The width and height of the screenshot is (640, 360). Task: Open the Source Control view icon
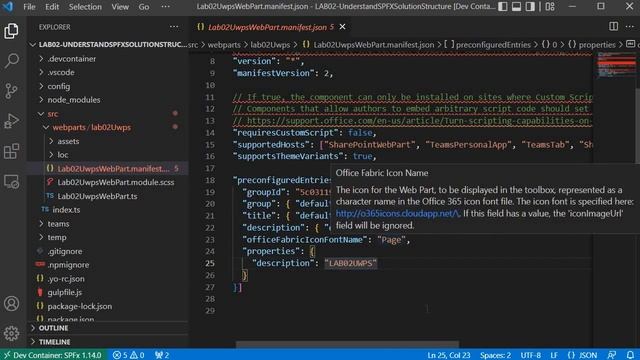point(11,91)
